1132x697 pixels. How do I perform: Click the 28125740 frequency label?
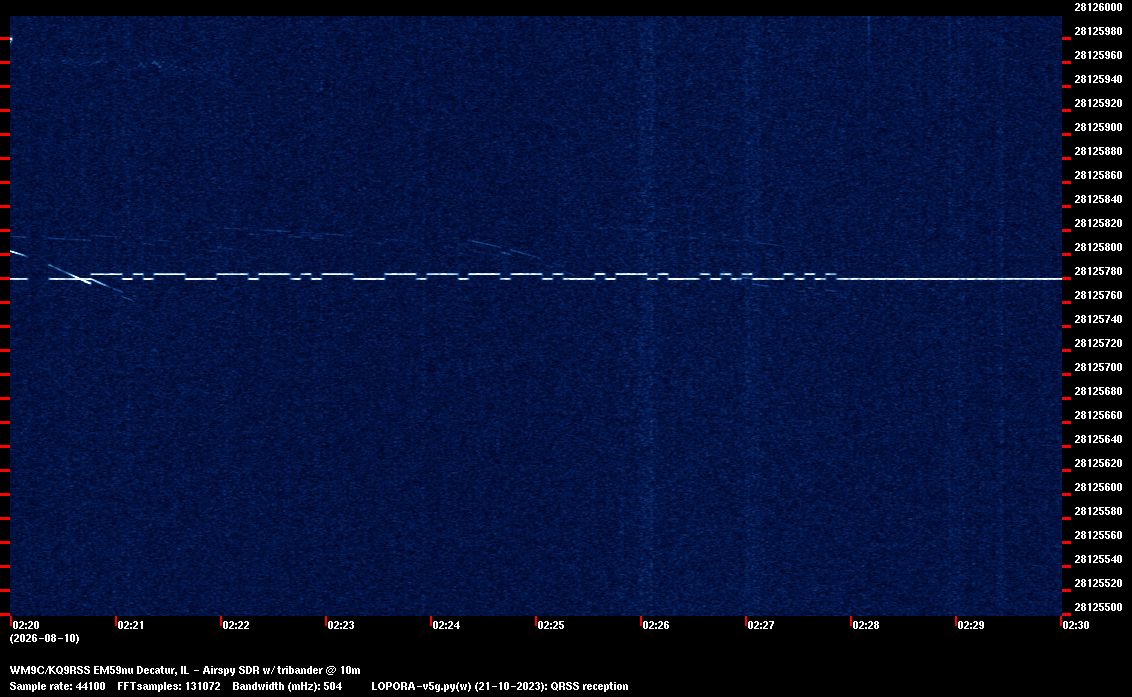[1098, 319]
